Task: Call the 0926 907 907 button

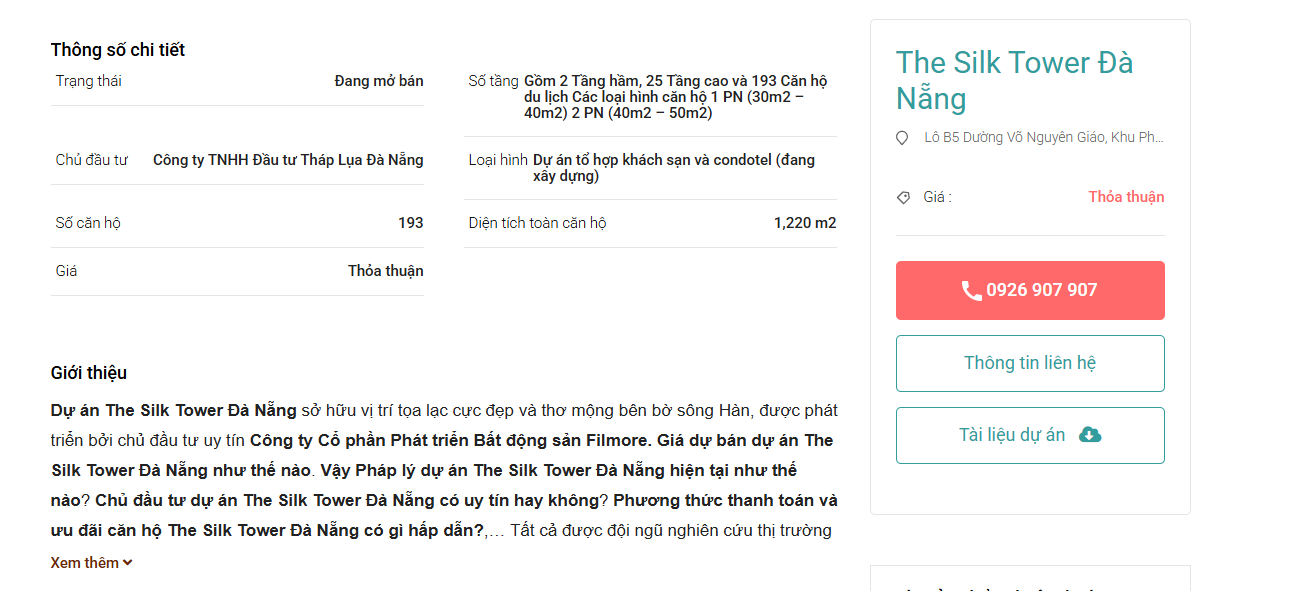Action: click(1030, 290)
